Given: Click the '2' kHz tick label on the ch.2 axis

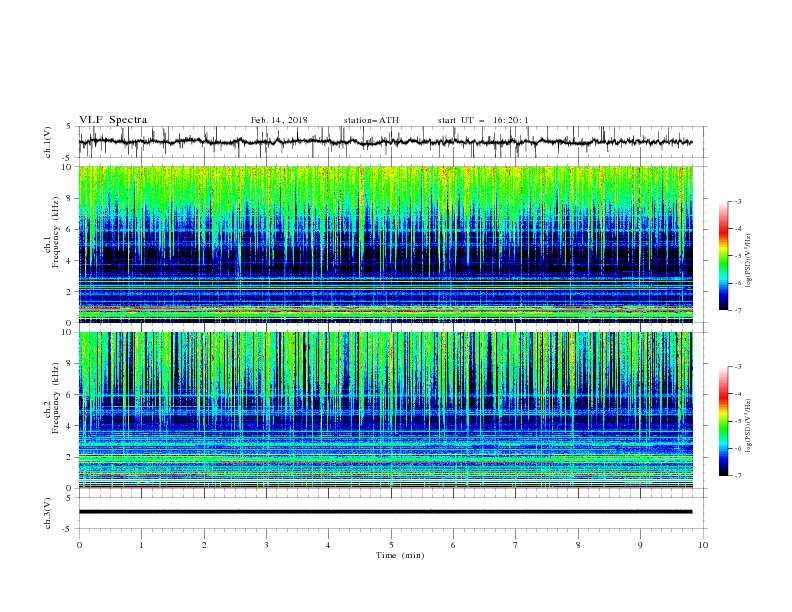Looking at the screenshot, I should [70, 457].
